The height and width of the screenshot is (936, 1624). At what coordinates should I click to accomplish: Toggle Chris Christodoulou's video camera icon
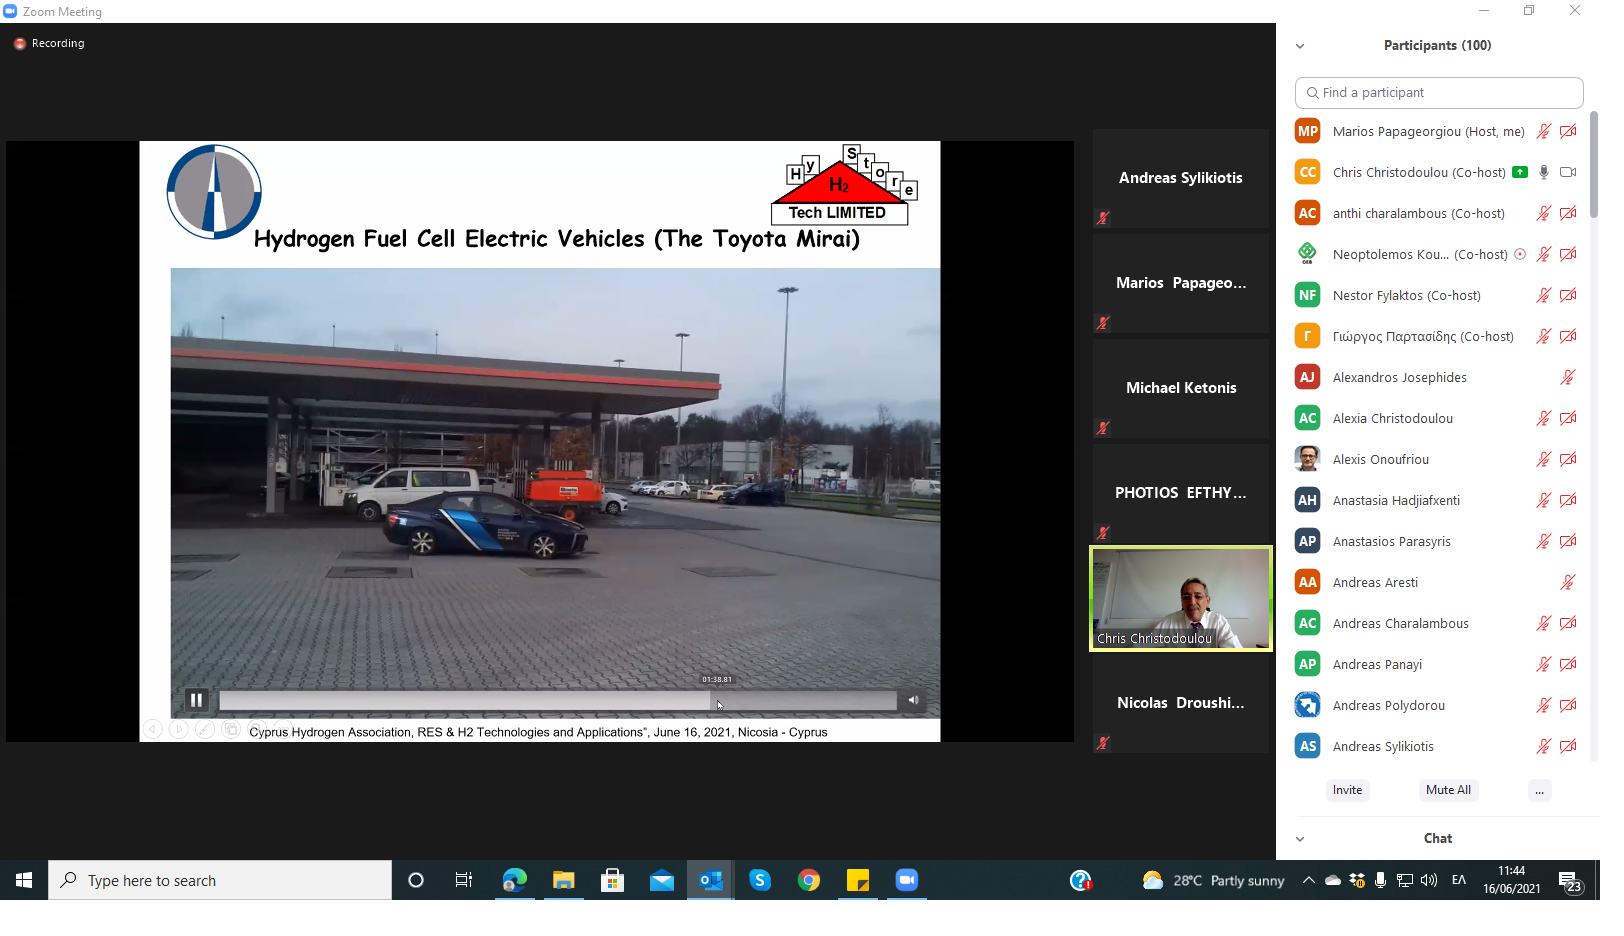(1568, 172)
